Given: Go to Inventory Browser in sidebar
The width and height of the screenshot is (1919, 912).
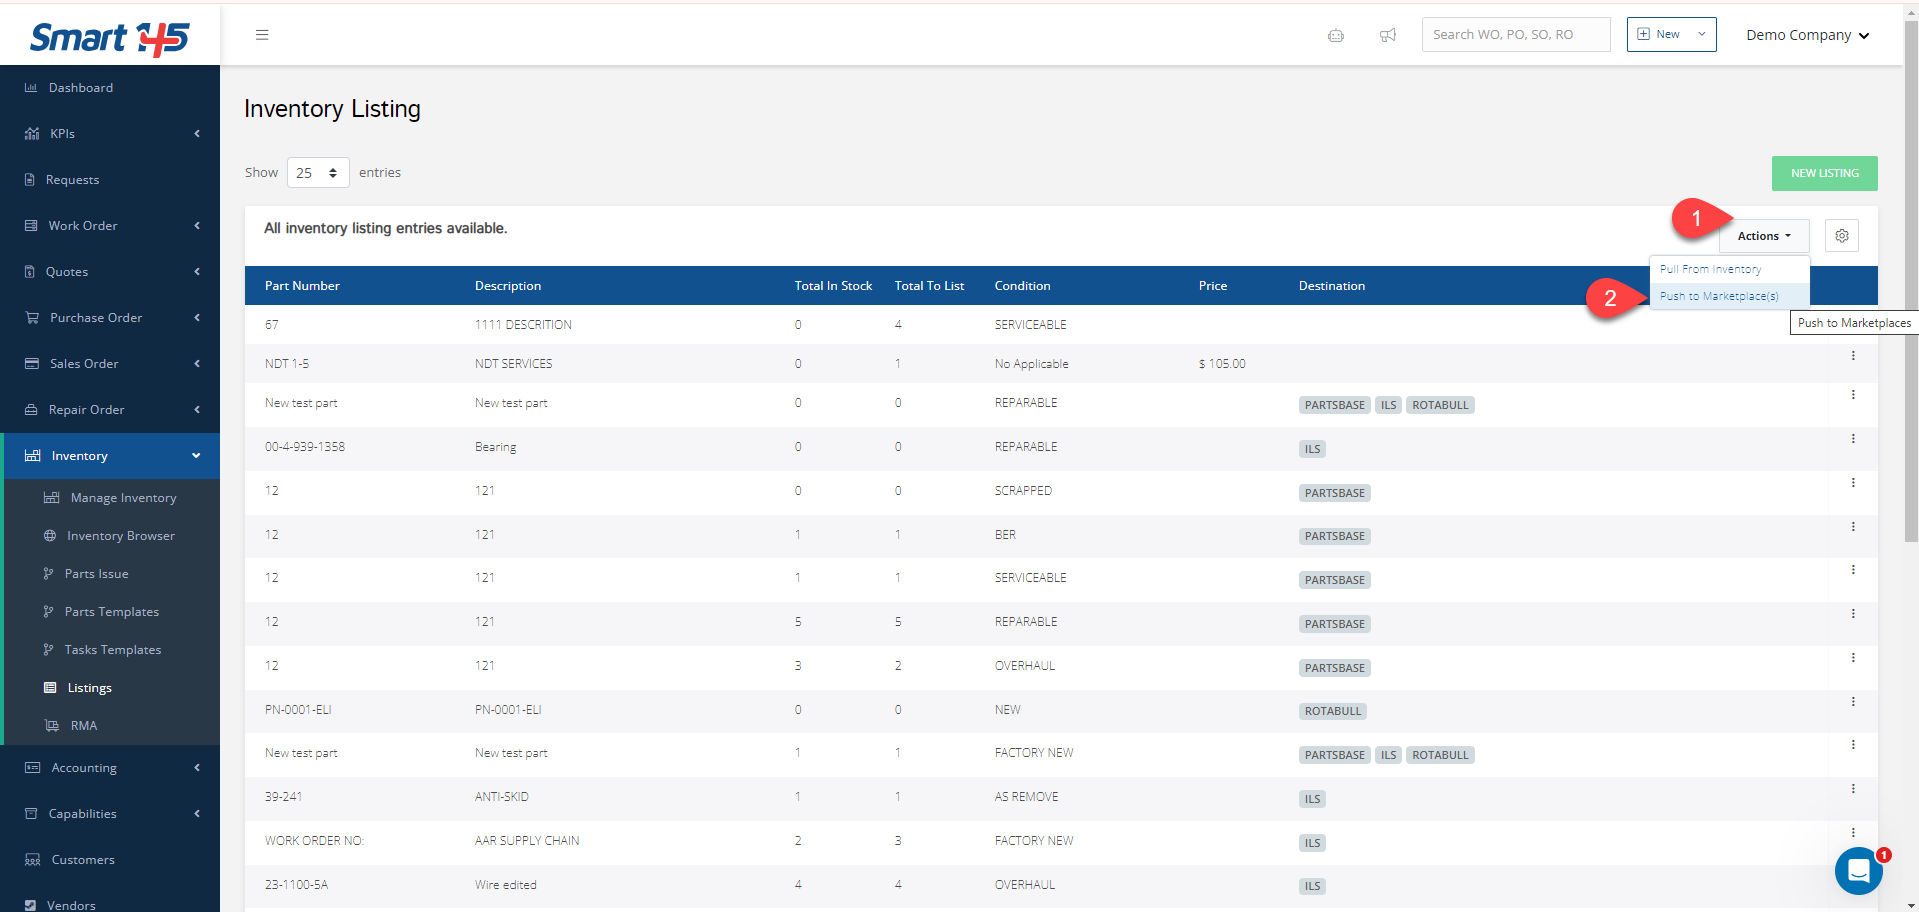Looking at the screenshot, I should [x=120, y=536].
